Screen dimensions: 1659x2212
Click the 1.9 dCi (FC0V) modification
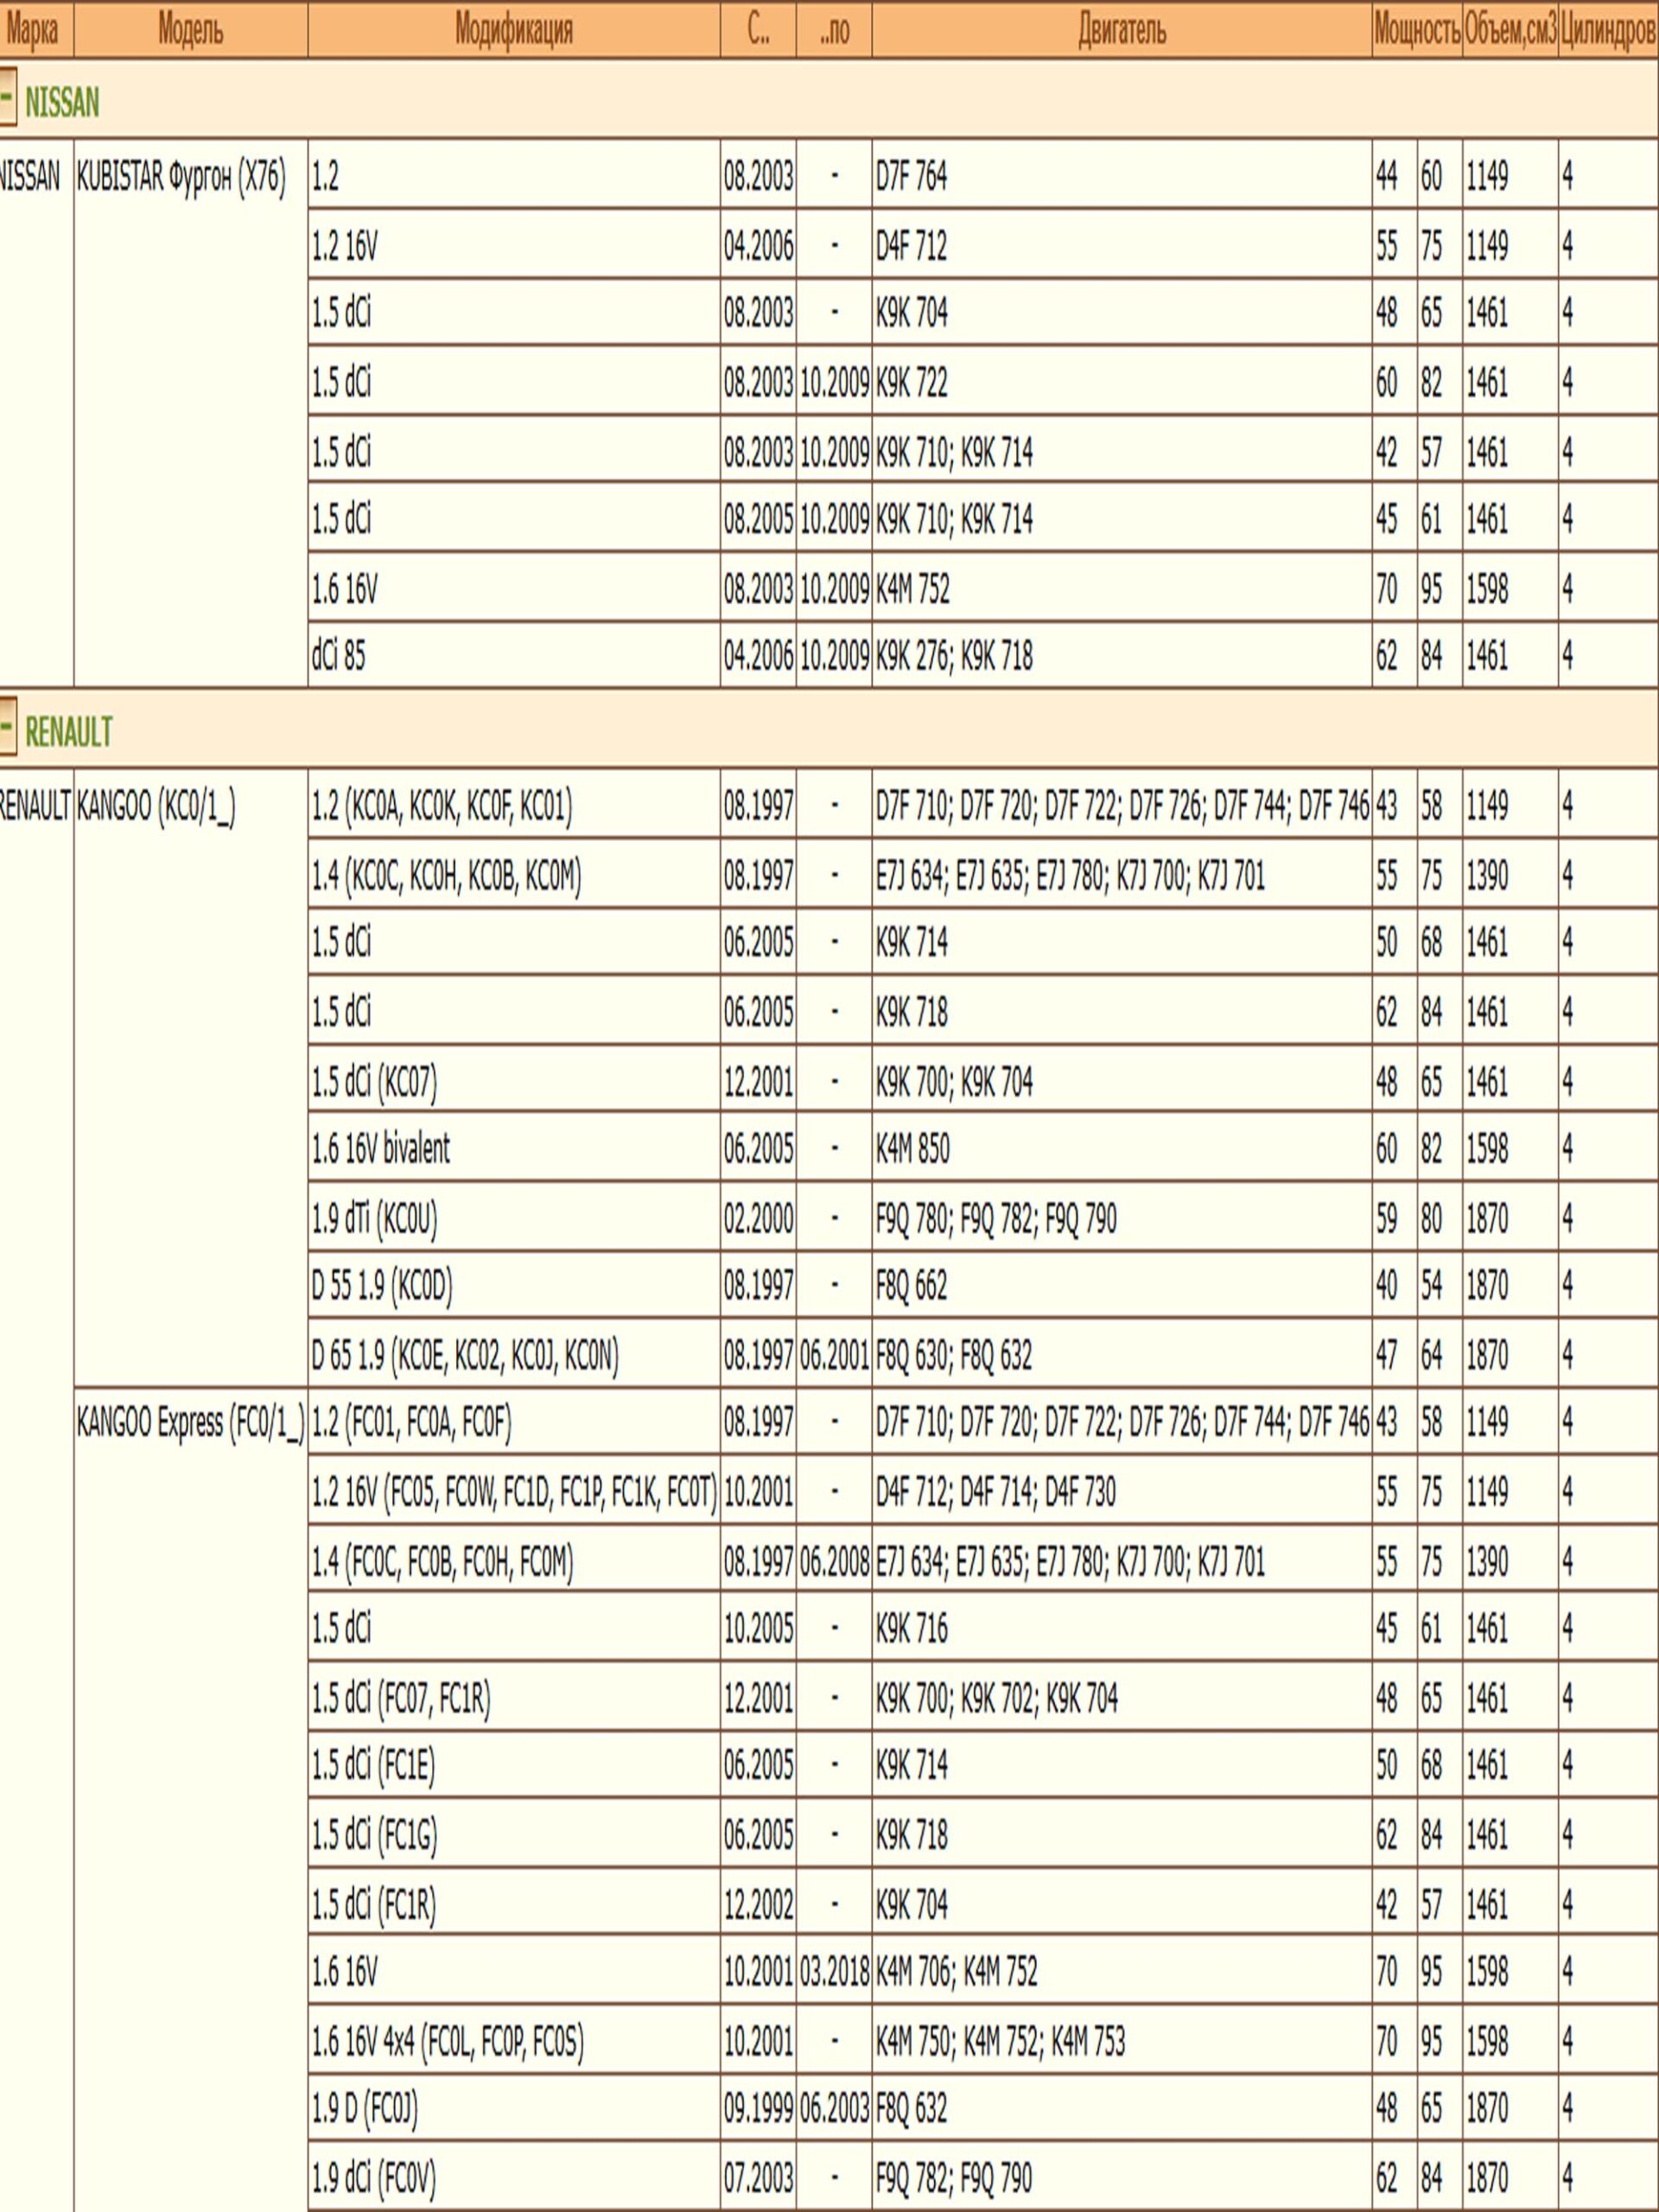pos(374,2177)
